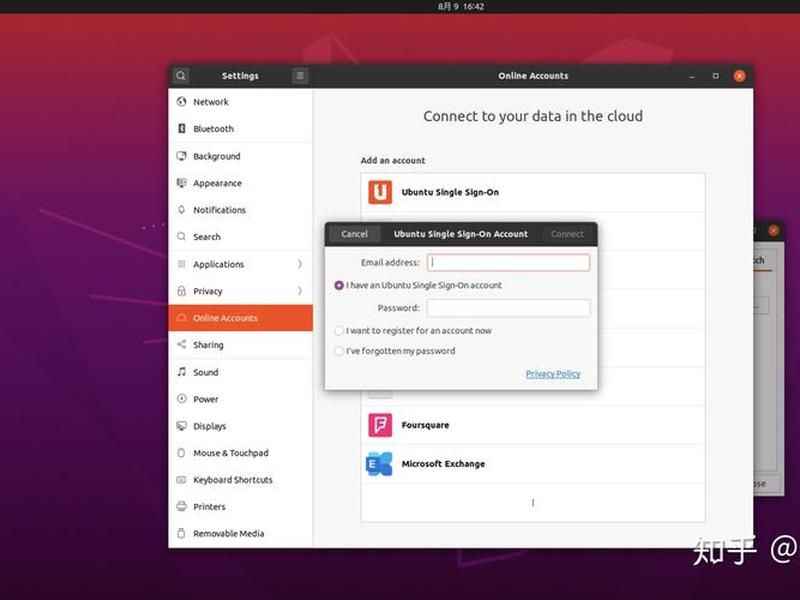This screenshot has height=600, width=800.
Task: Click the Printers icon in sidebar
Action: coord(181,506)
